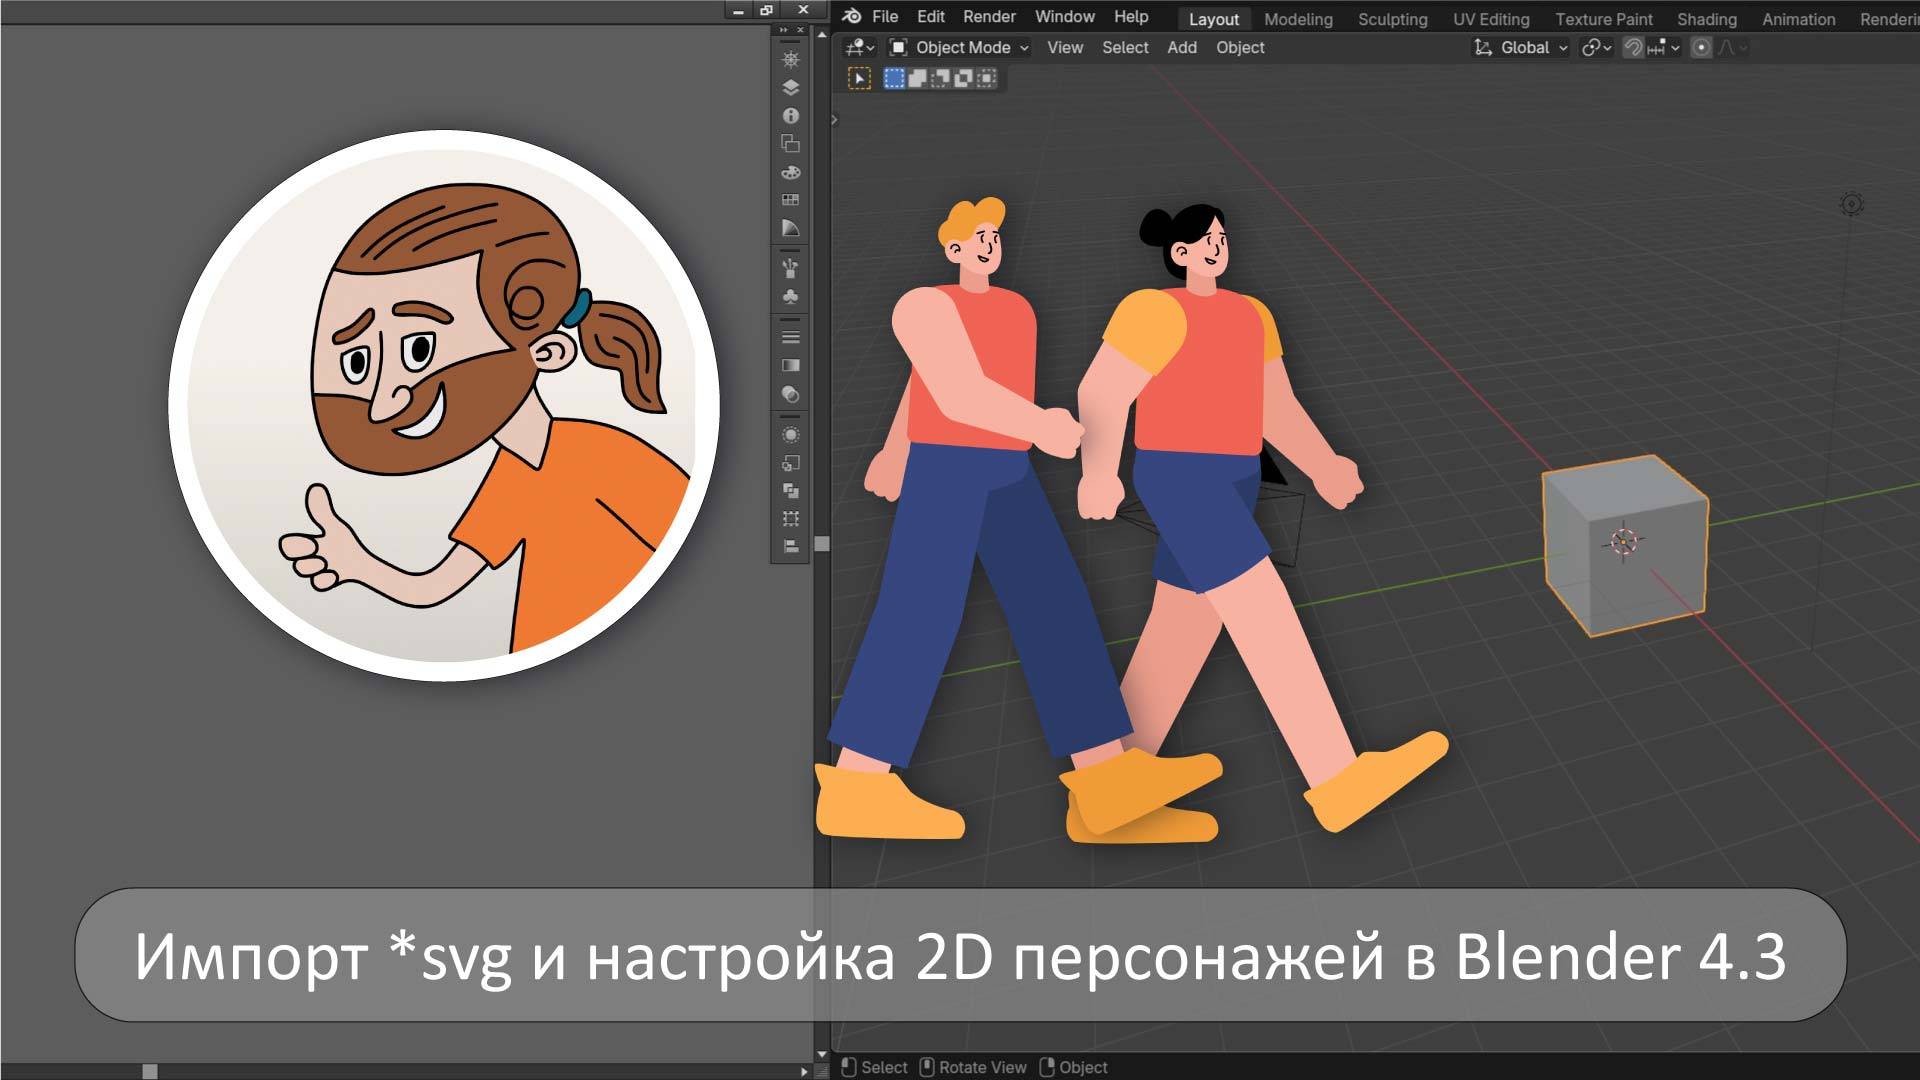Click the layers icon in the left sidebar

(791, 88)
